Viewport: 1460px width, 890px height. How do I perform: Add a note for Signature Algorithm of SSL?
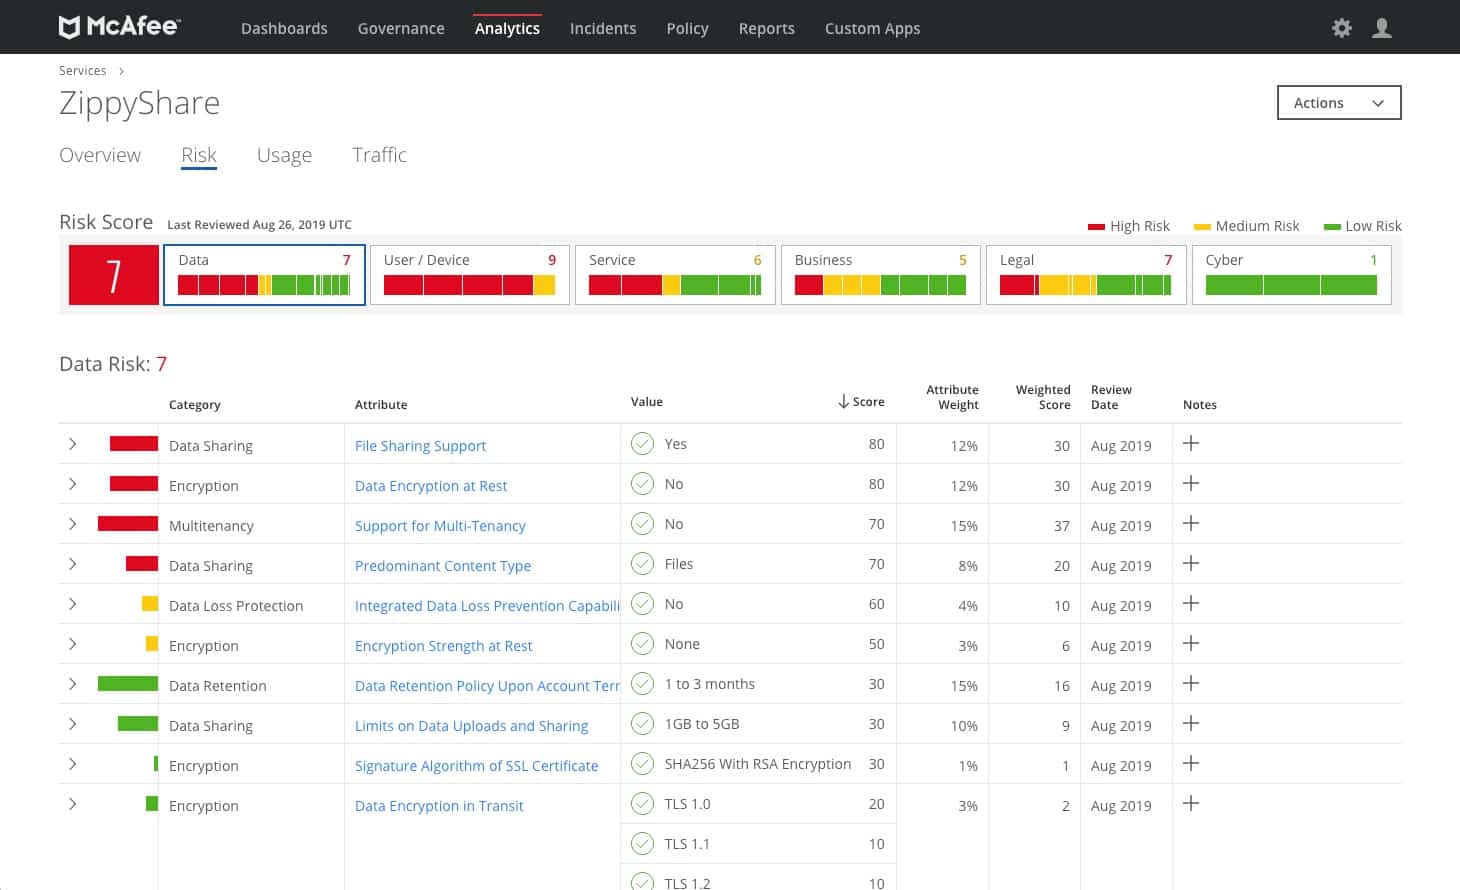click(x=1191, y=763)
